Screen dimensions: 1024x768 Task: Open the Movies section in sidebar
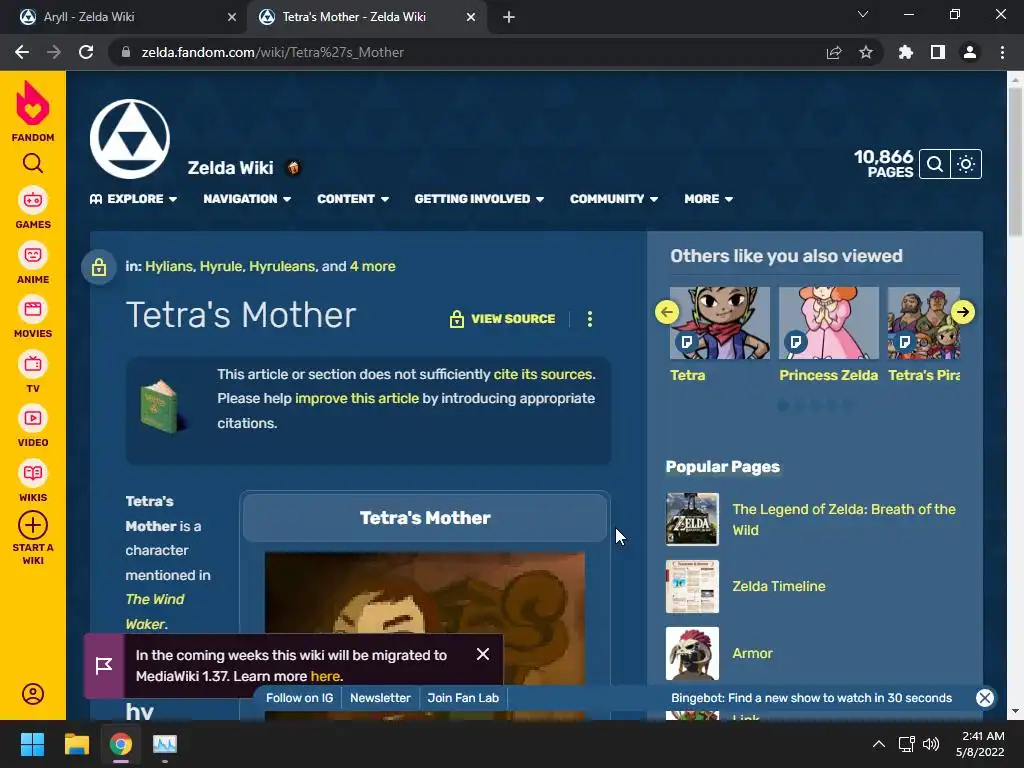click(x=33, y=317)
